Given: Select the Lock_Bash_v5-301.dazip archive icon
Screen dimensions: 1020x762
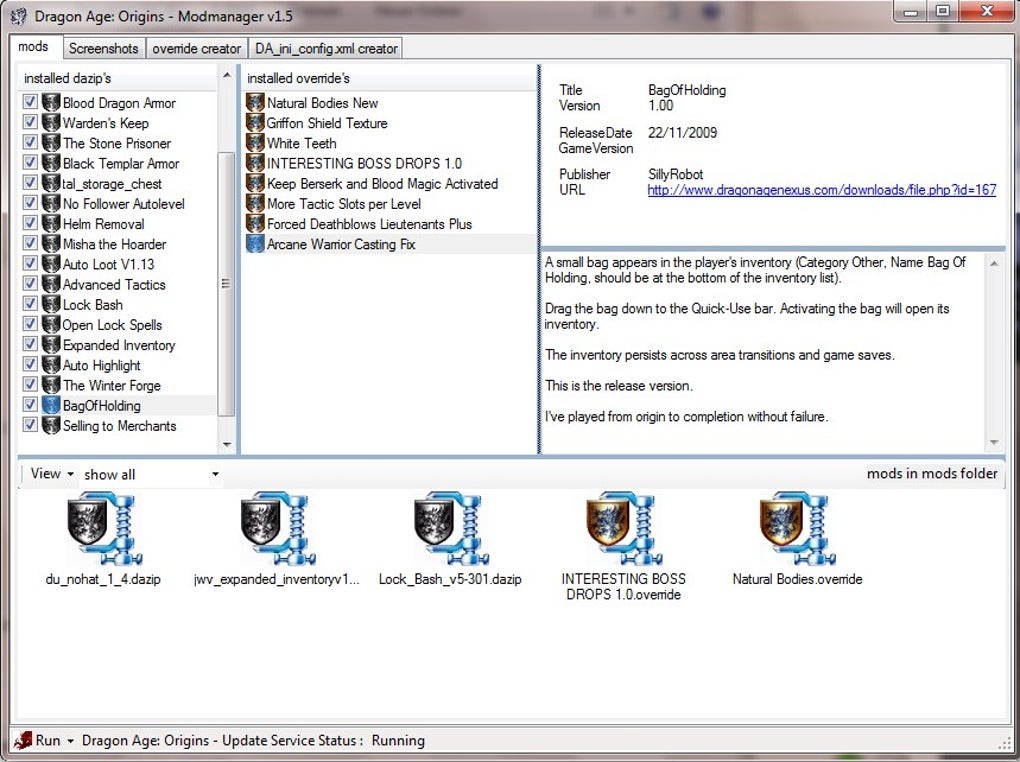Looking at the screenshot, I should pos(451,528).
